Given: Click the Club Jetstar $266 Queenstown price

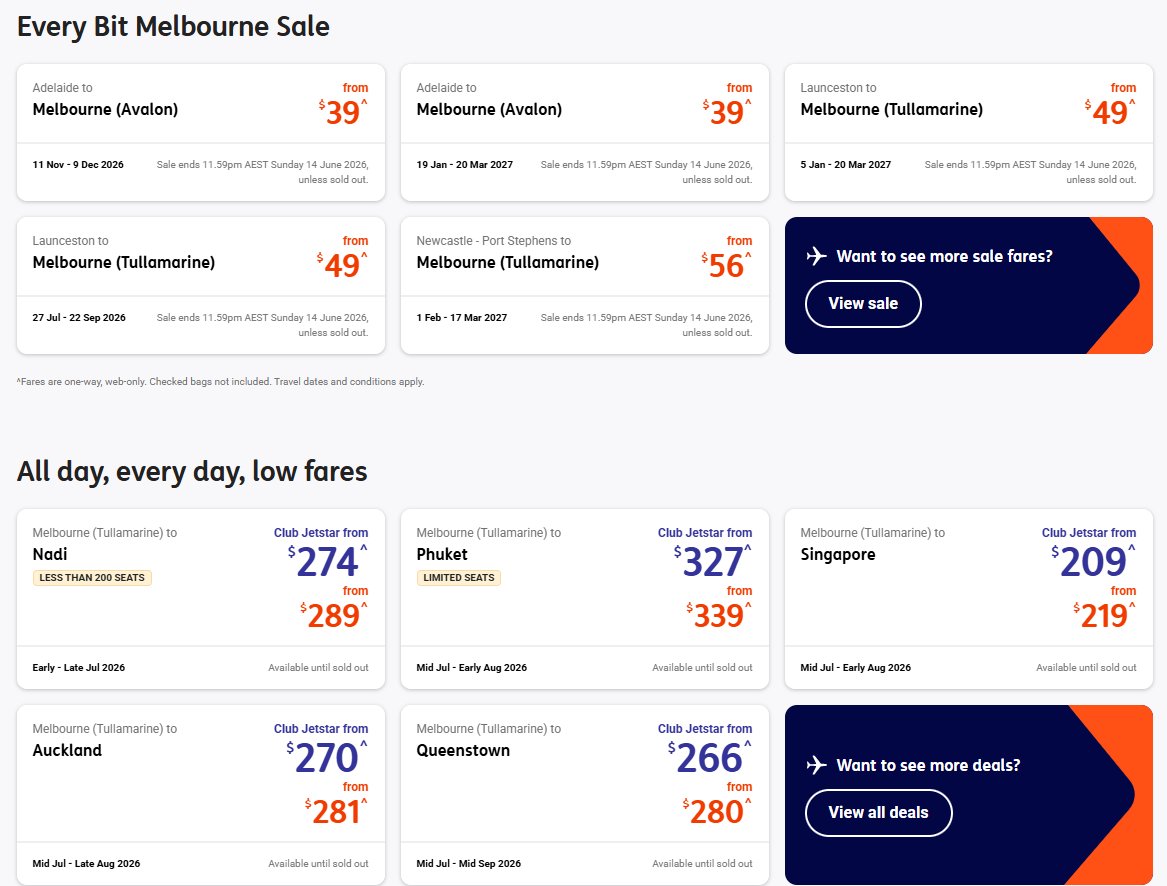Looking at the screenshot, I should coord(709,757).
